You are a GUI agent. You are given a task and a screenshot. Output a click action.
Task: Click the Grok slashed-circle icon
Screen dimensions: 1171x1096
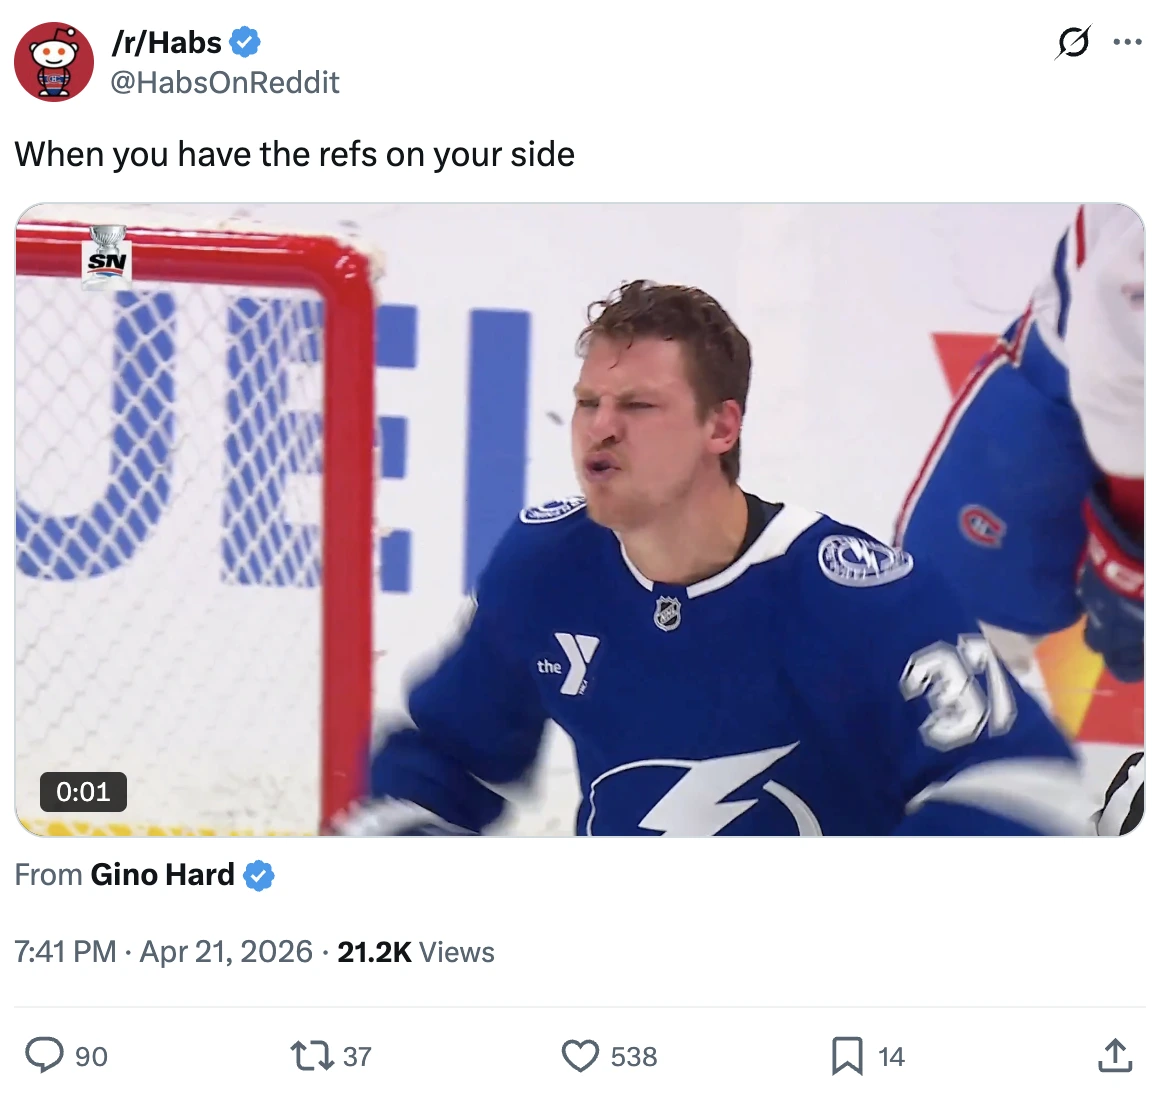(x=1073, y=42)
